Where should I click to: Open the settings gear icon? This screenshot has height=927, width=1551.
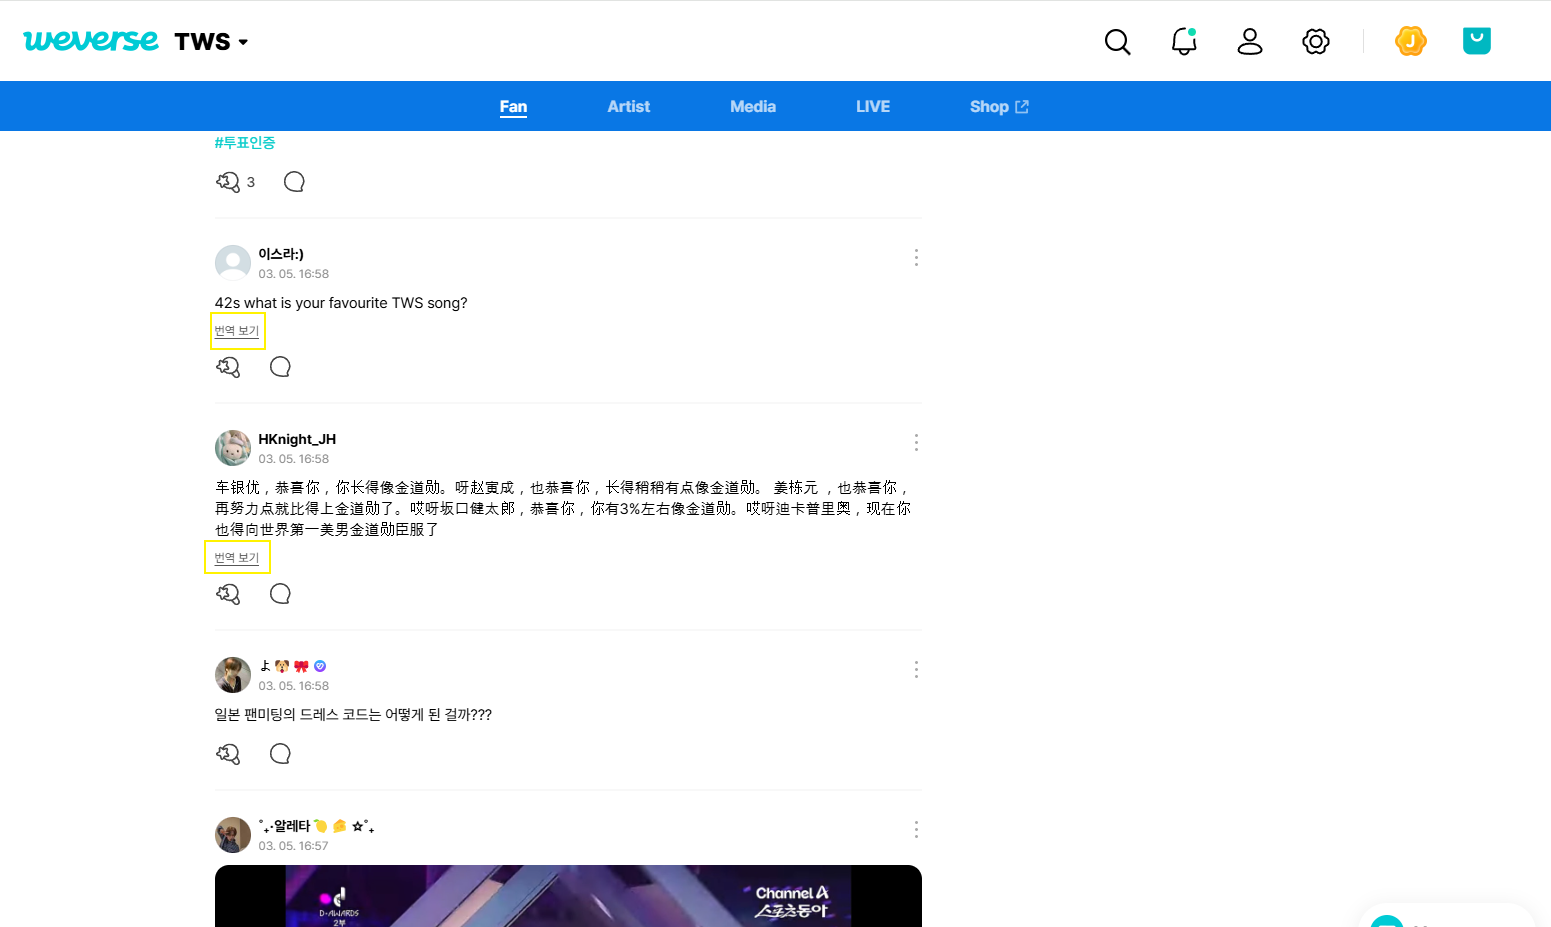pyautogui.click(x=1316, y=41)
